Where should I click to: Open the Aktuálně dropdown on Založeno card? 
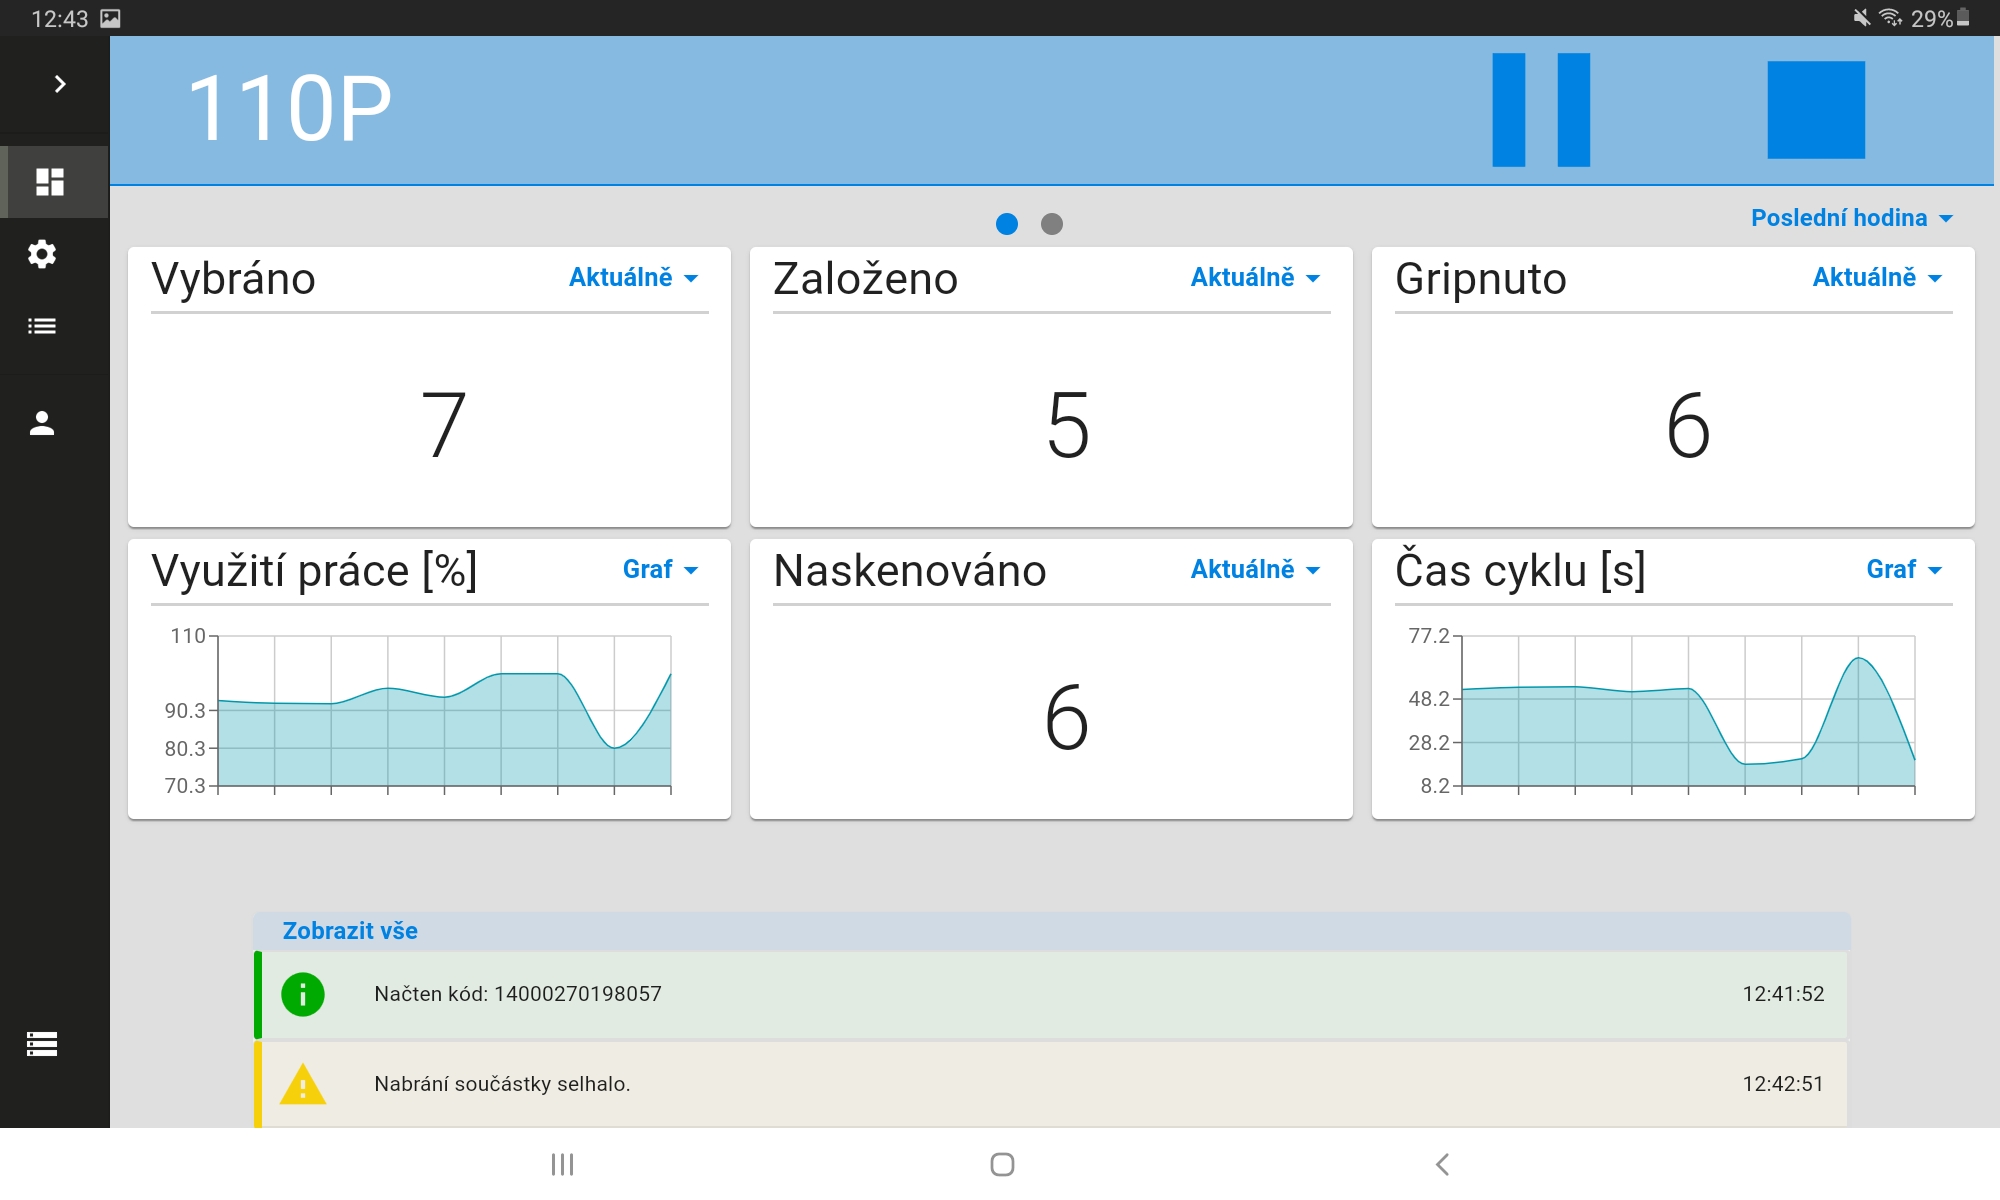(1255, 278)
